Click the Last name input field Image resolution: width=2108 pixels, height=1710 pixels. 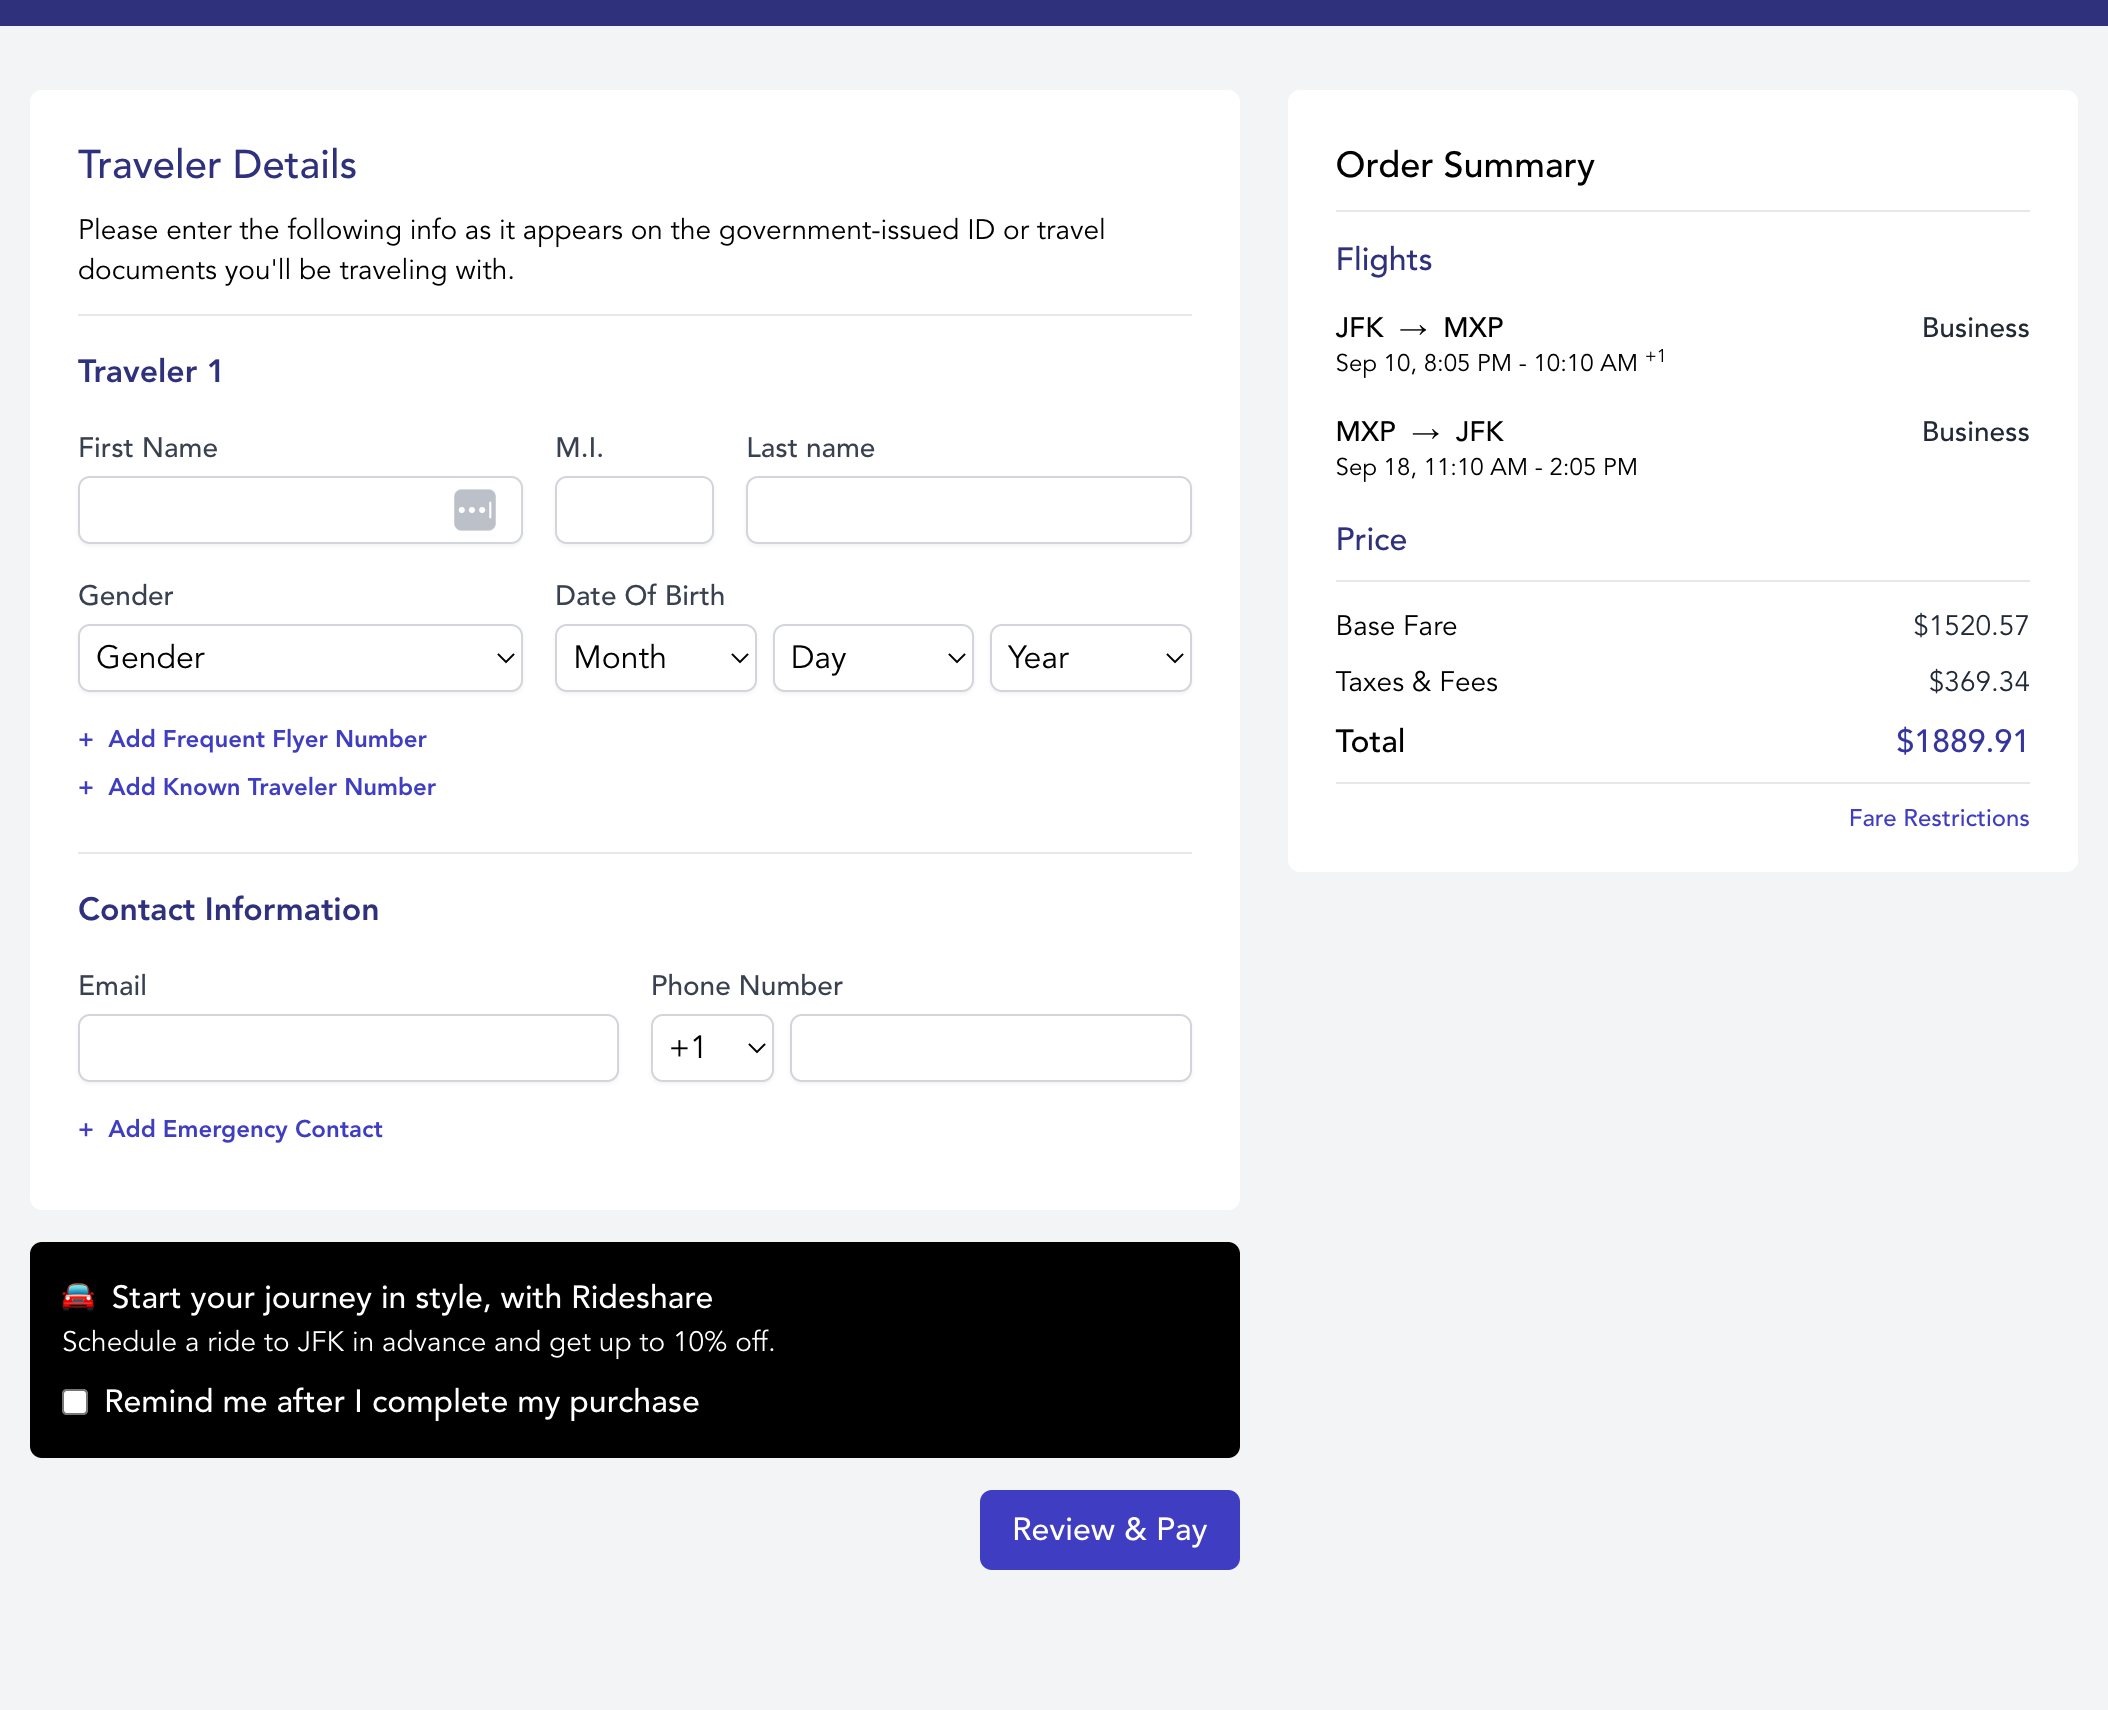(967, 508)
